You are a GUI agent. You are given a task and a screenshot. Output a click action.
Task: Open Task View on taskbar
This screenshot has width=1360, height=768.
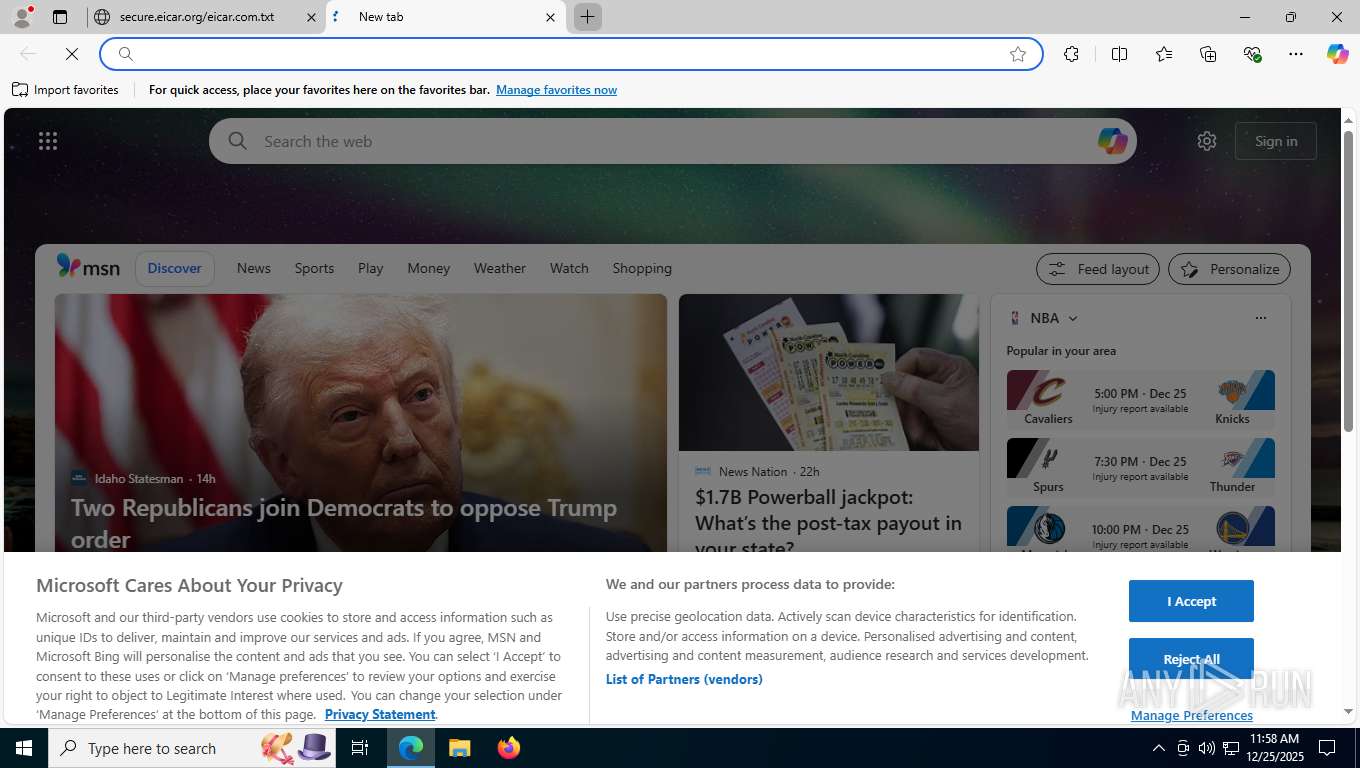coord(360,748)
